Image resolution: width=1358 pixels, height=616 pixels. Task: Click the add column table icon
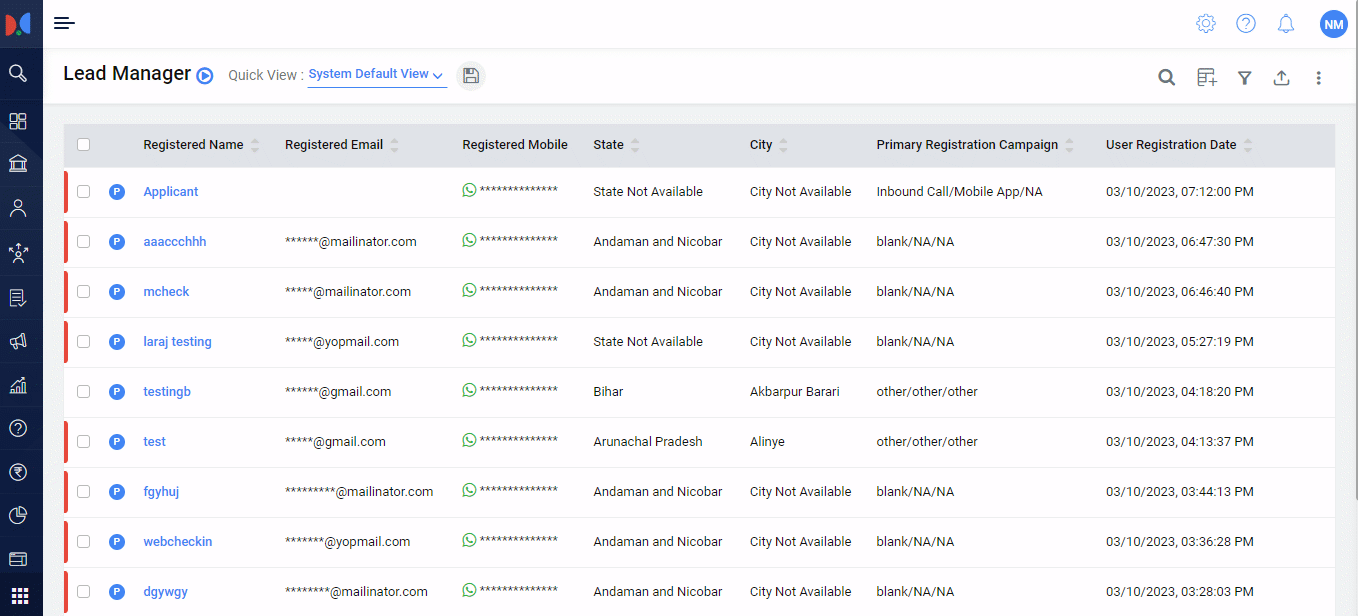pos(1207,77)
